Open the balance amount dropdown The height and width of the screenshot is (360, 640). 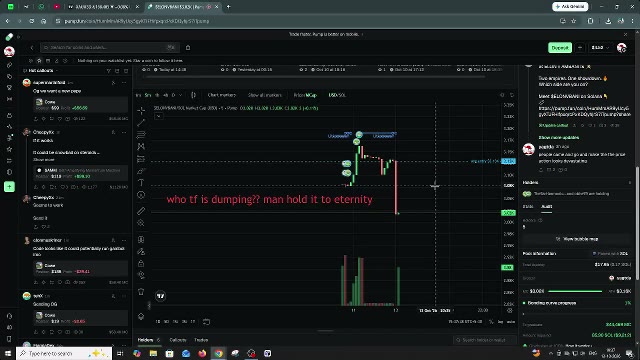tap(600, 48)
